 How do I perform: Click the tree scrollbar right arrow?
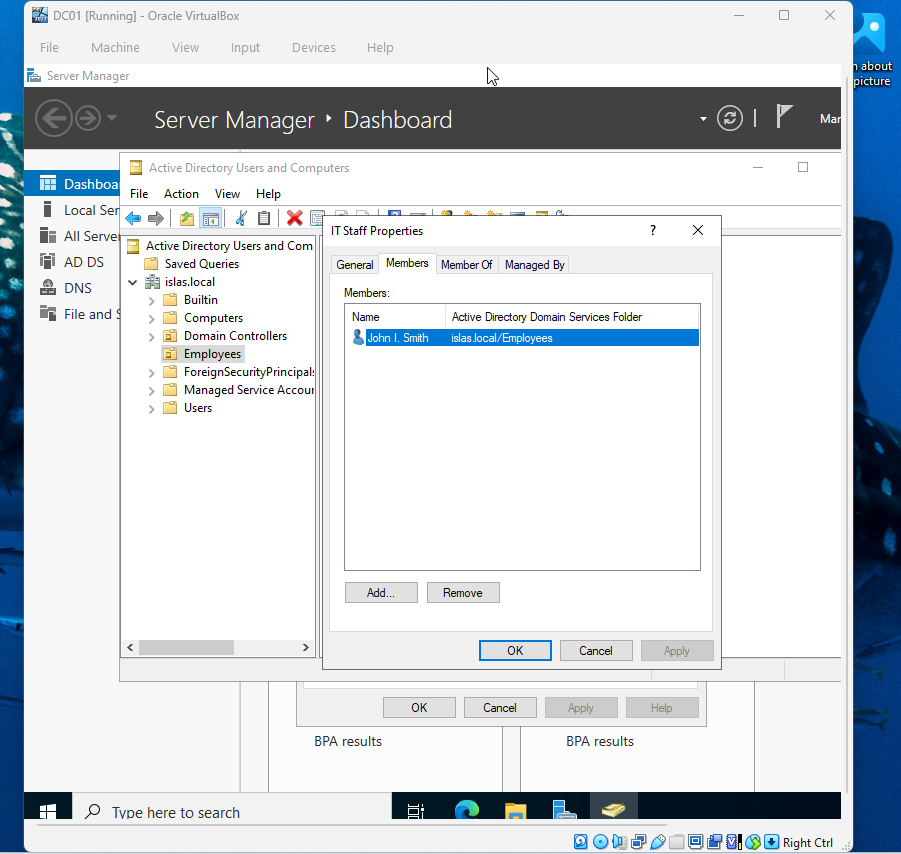pos(306,648)
